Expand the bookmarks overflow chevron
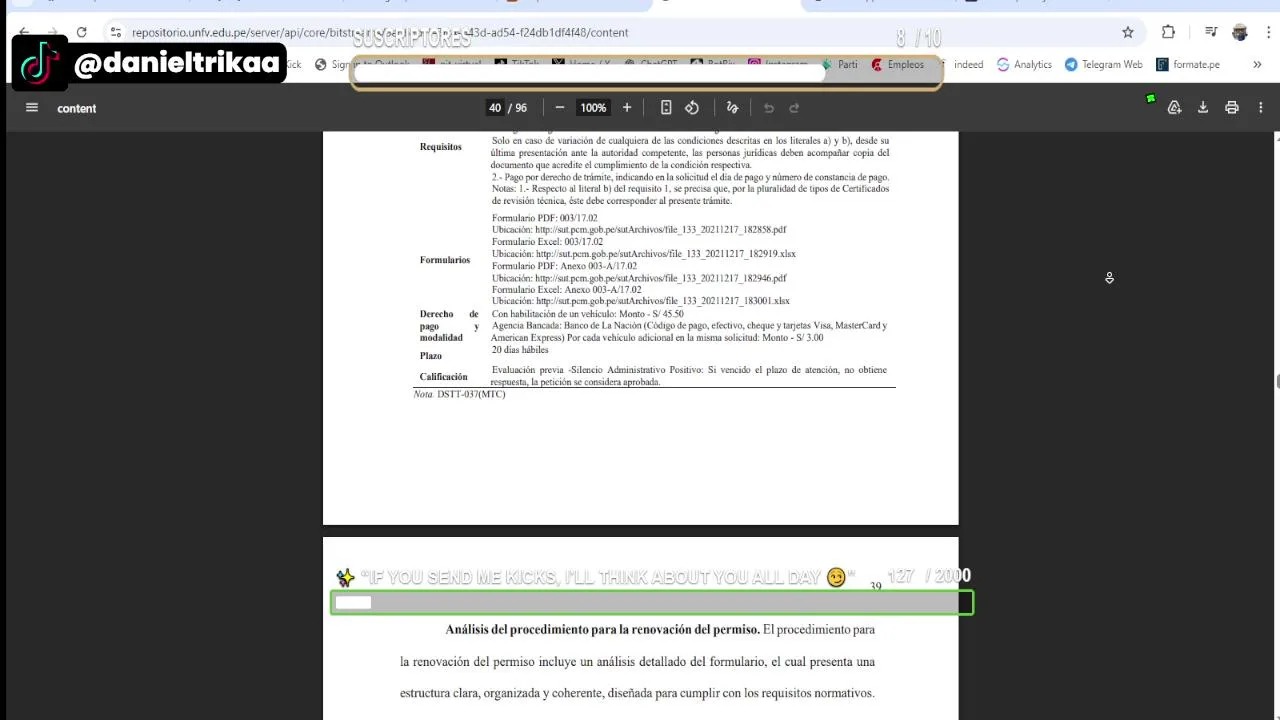This screenshot has height=720, width=1280. pos(1257,64)
